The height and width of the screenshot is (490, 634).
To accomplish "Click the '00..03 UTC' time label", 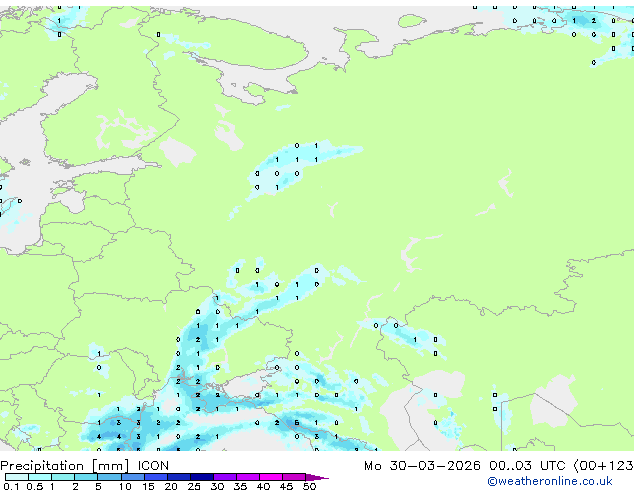I will [527, 466].
